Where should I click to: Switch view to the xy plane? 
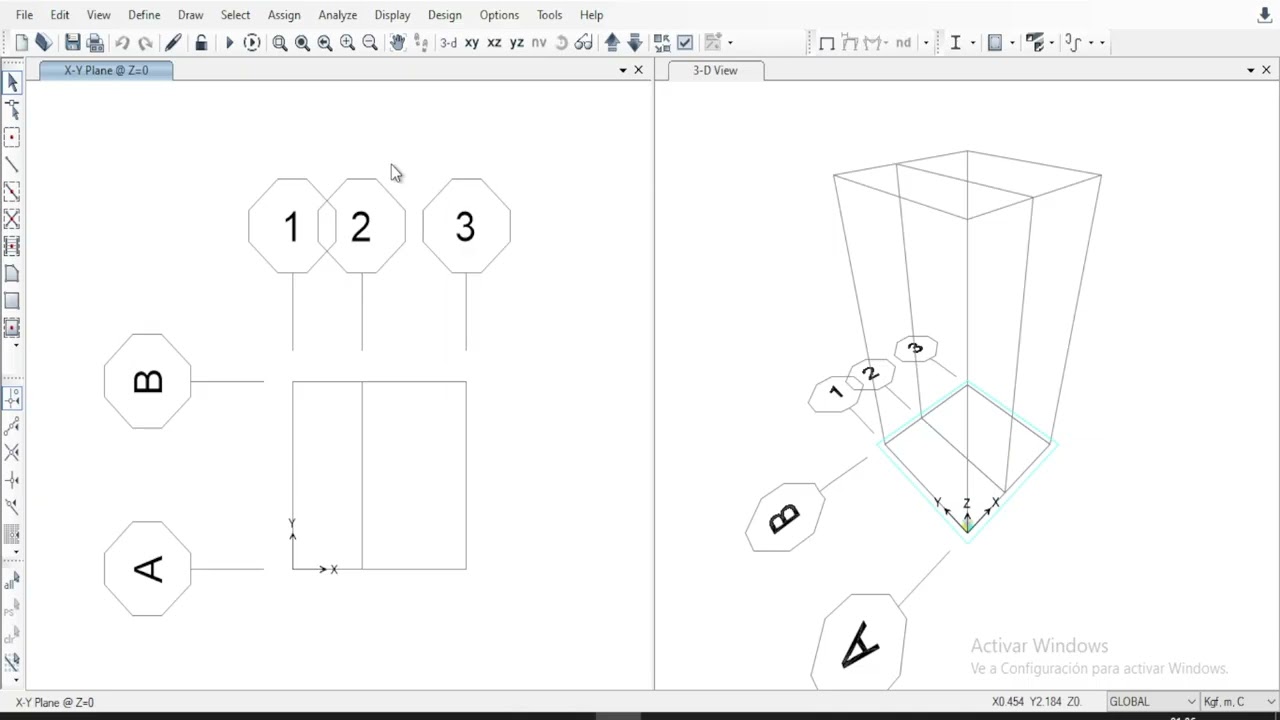[471, 42]
